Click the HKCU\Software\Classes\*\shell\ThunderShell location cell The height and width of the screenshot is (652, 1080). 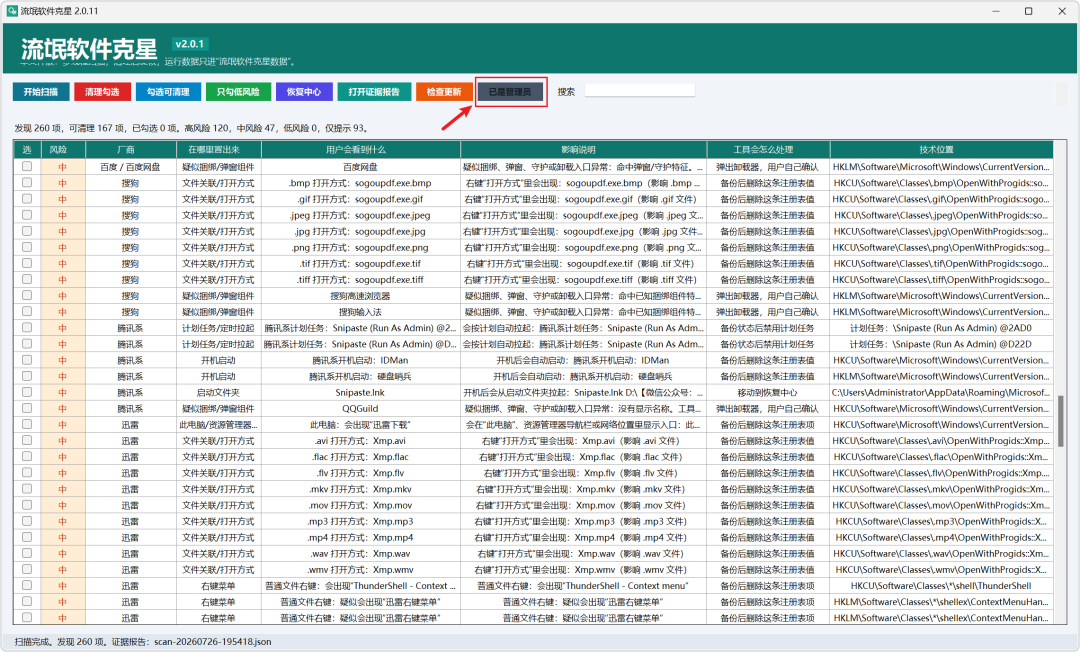pyautogui.click(x=942, y=586)
